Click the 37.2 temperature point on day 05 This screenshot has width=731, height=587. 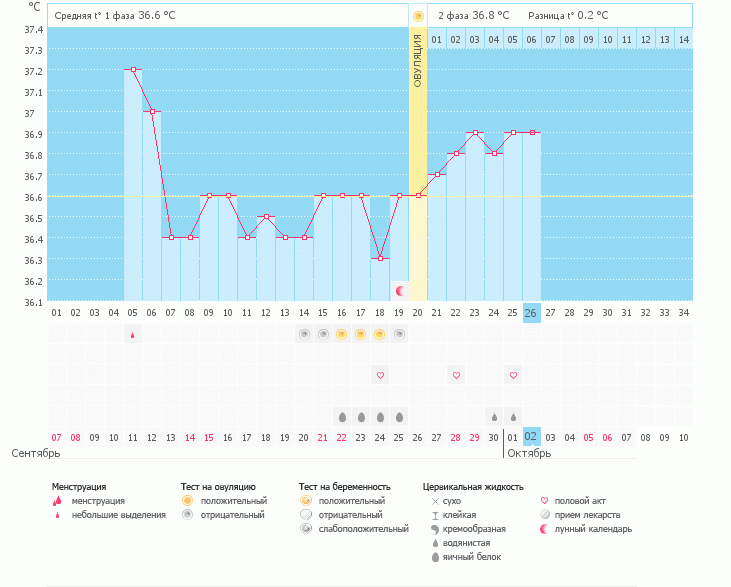point(133,69)
